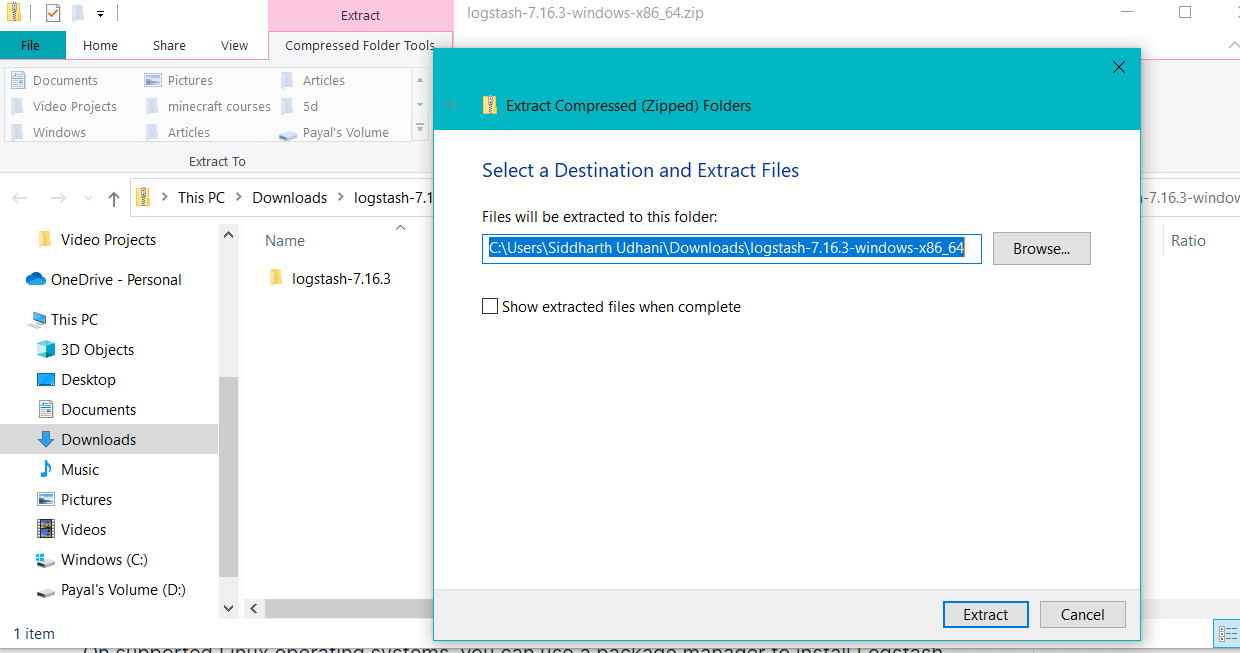Image resolution: width=1240 pixels, height=653 pixels.
Task: Click the navigation pane scroll down arrow
Action: (x=228, y=608)
